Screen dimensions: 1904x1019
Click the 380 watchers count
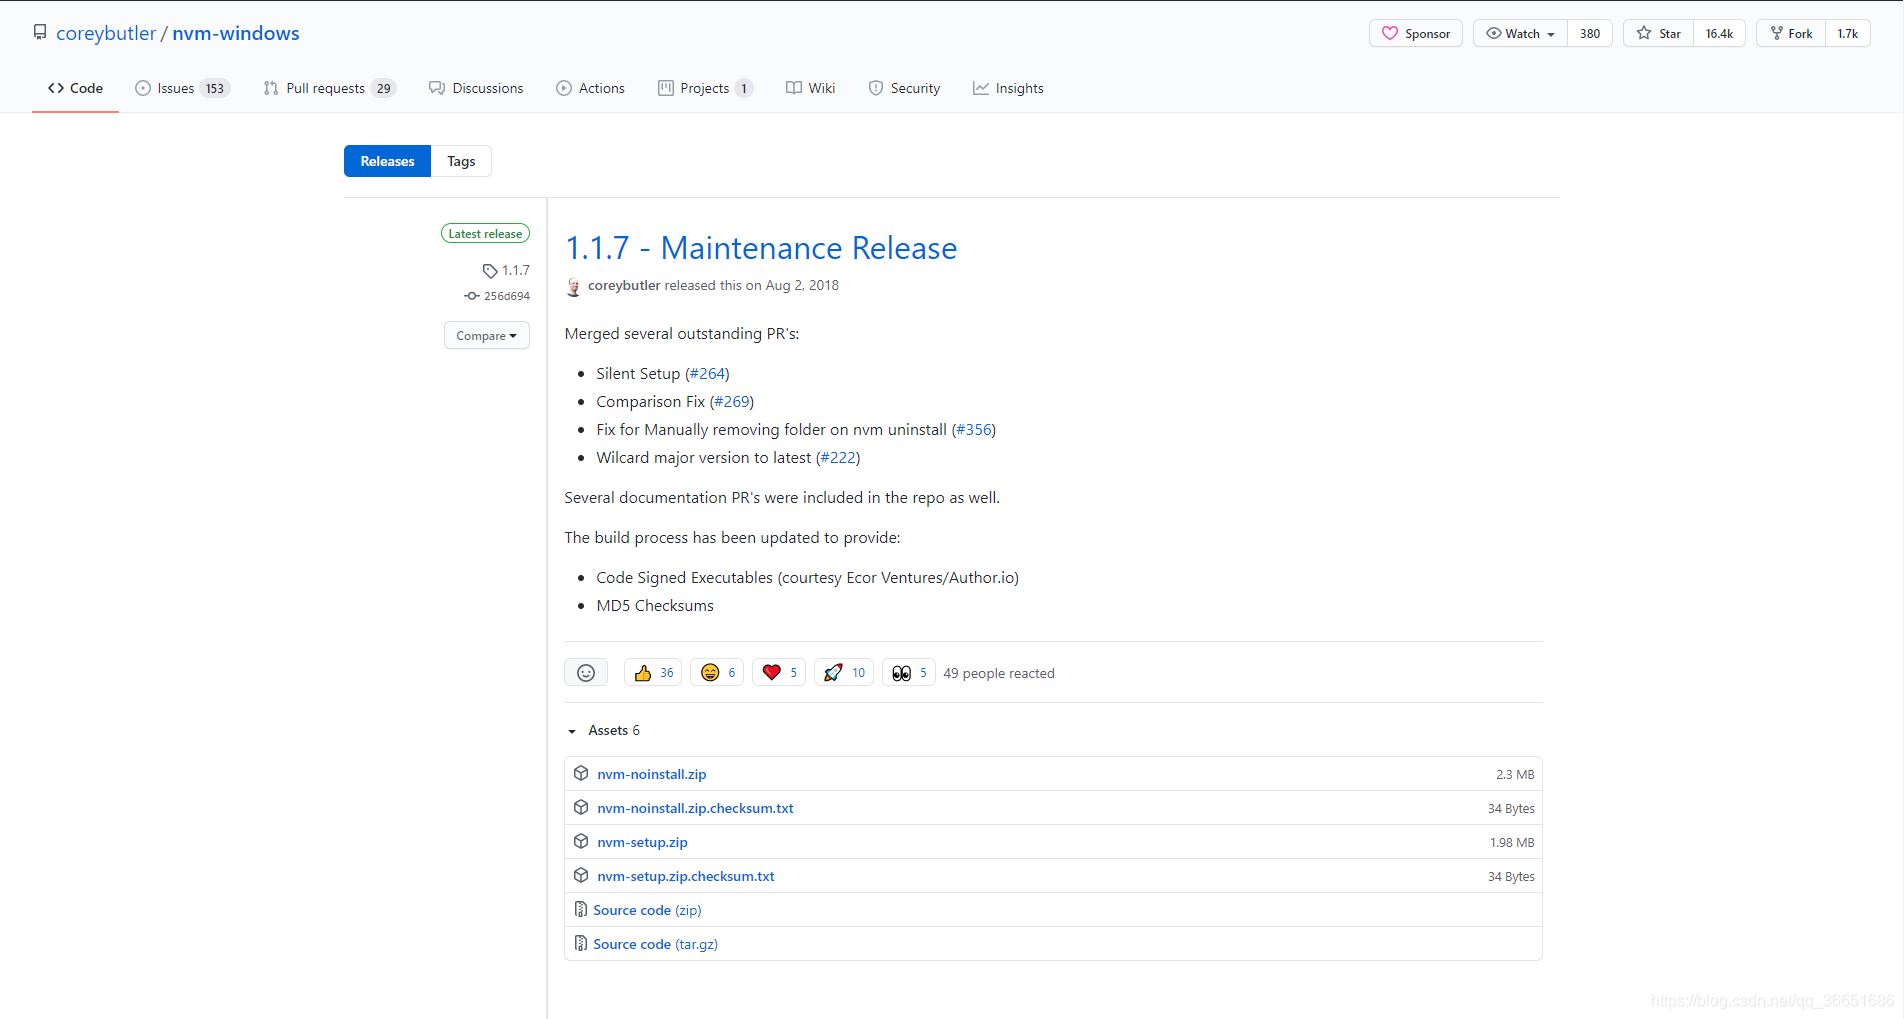tap(1590, 33)
